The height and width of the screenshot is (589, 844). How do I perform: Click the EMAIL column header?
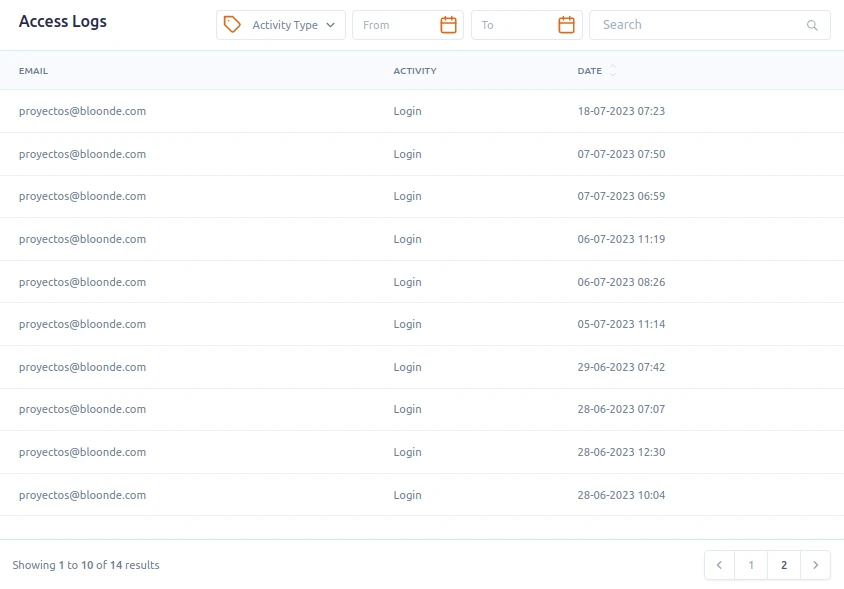pos(33,71)
